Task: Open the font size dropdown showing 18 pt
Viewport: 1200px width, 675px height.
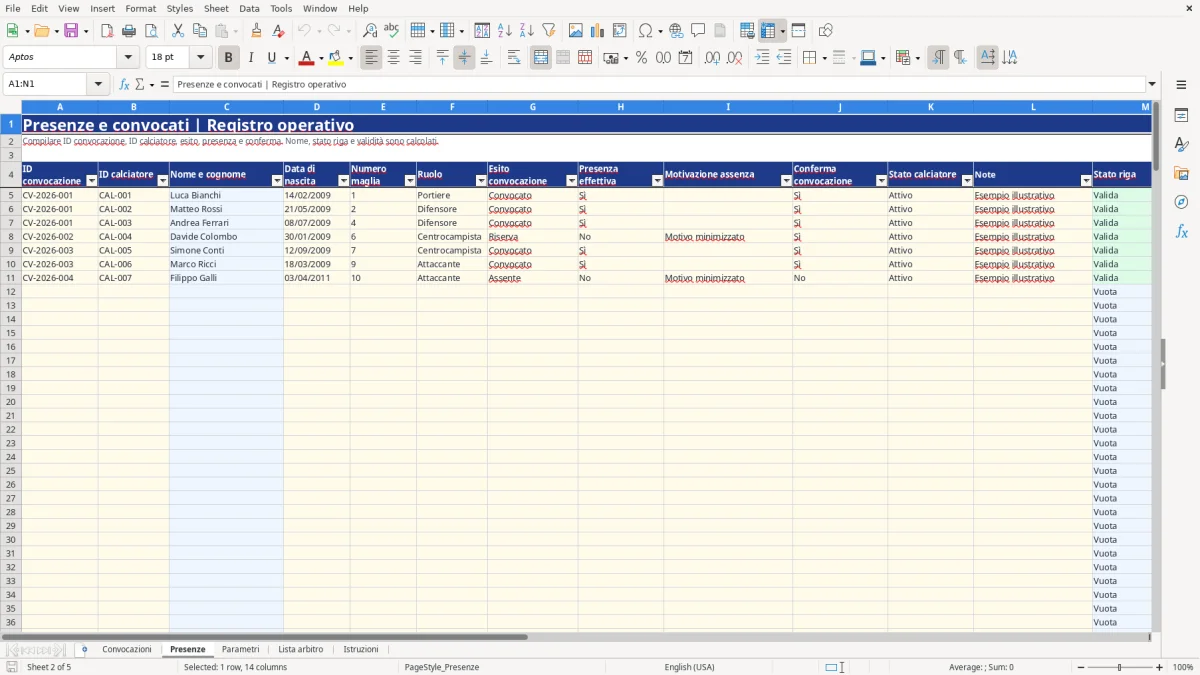Action: (200, 58)
